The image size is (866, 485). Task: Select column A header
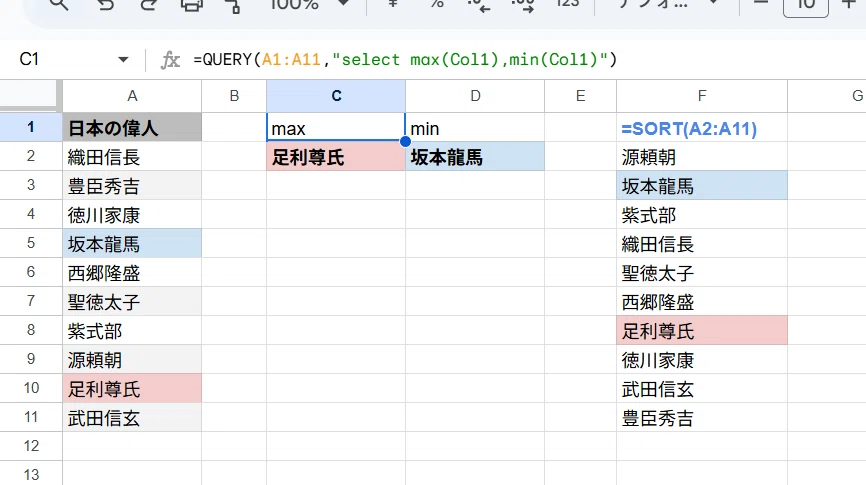pos(132,96)
